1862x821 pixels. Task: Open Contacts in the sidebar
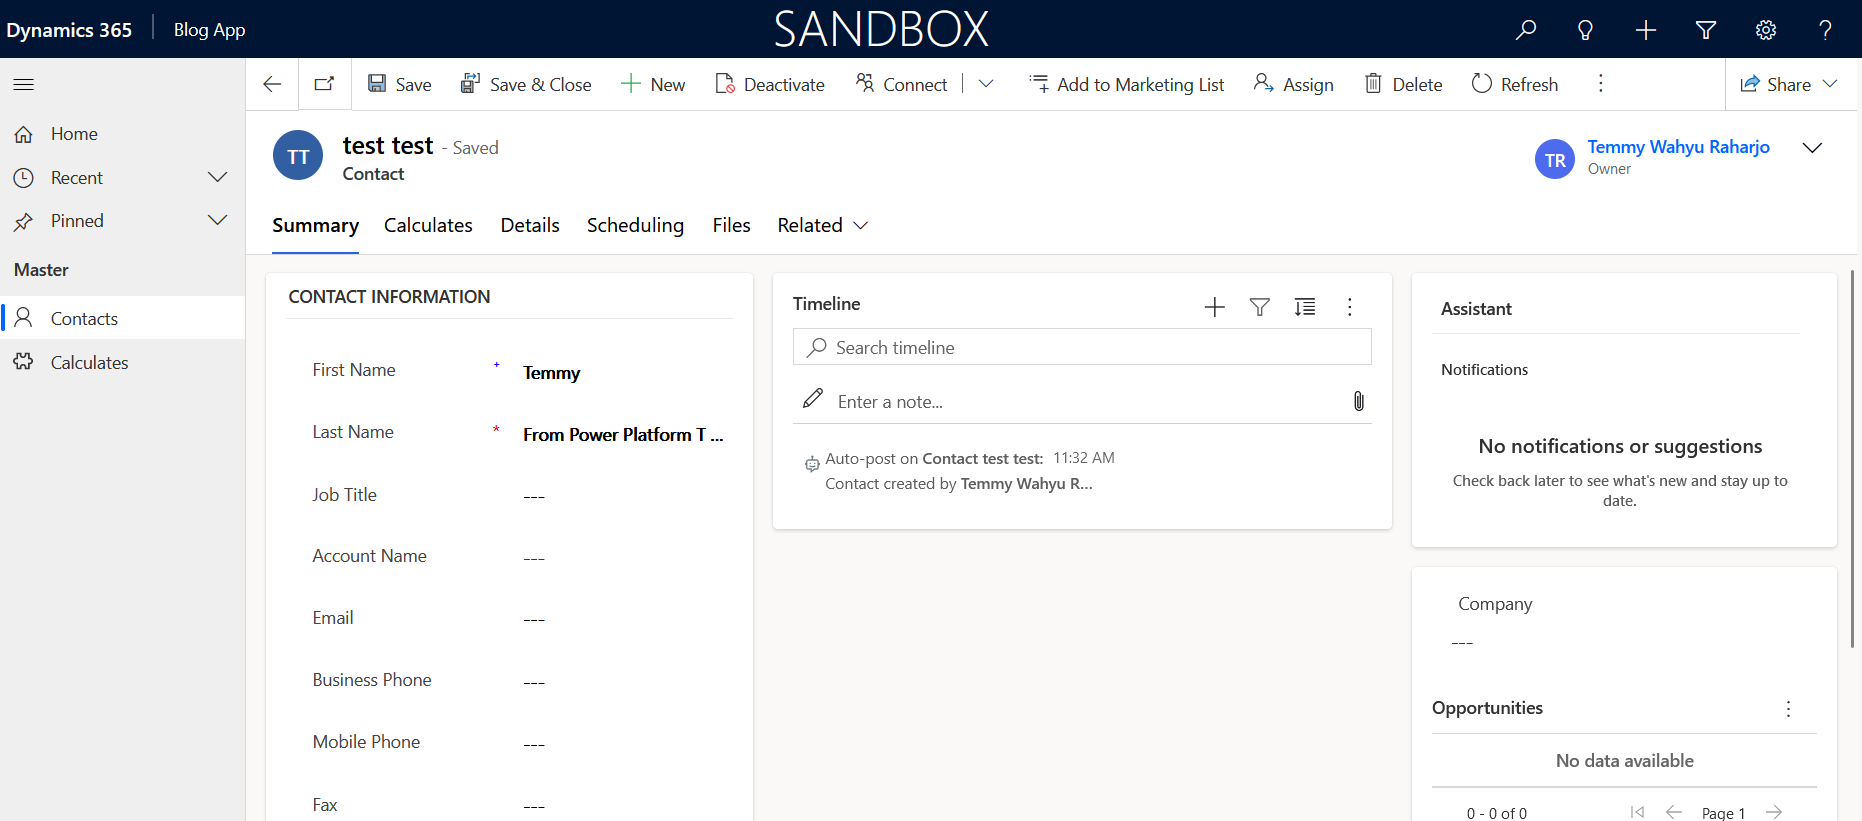(122, 318)
